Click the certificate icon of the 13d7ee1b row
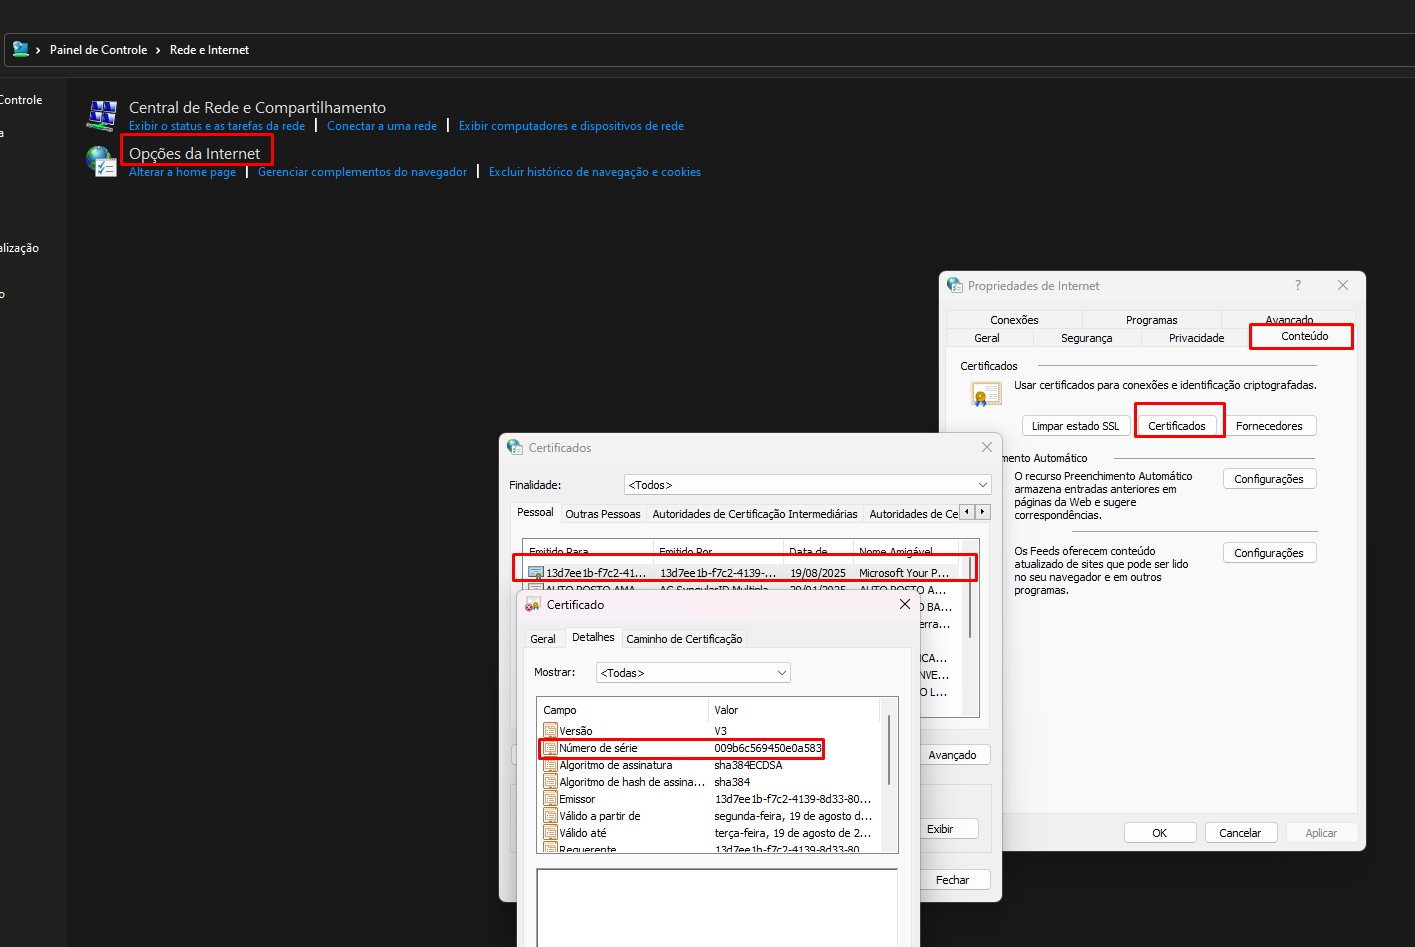This screenshot has width=1415, height=947. (x=536, y=573)
